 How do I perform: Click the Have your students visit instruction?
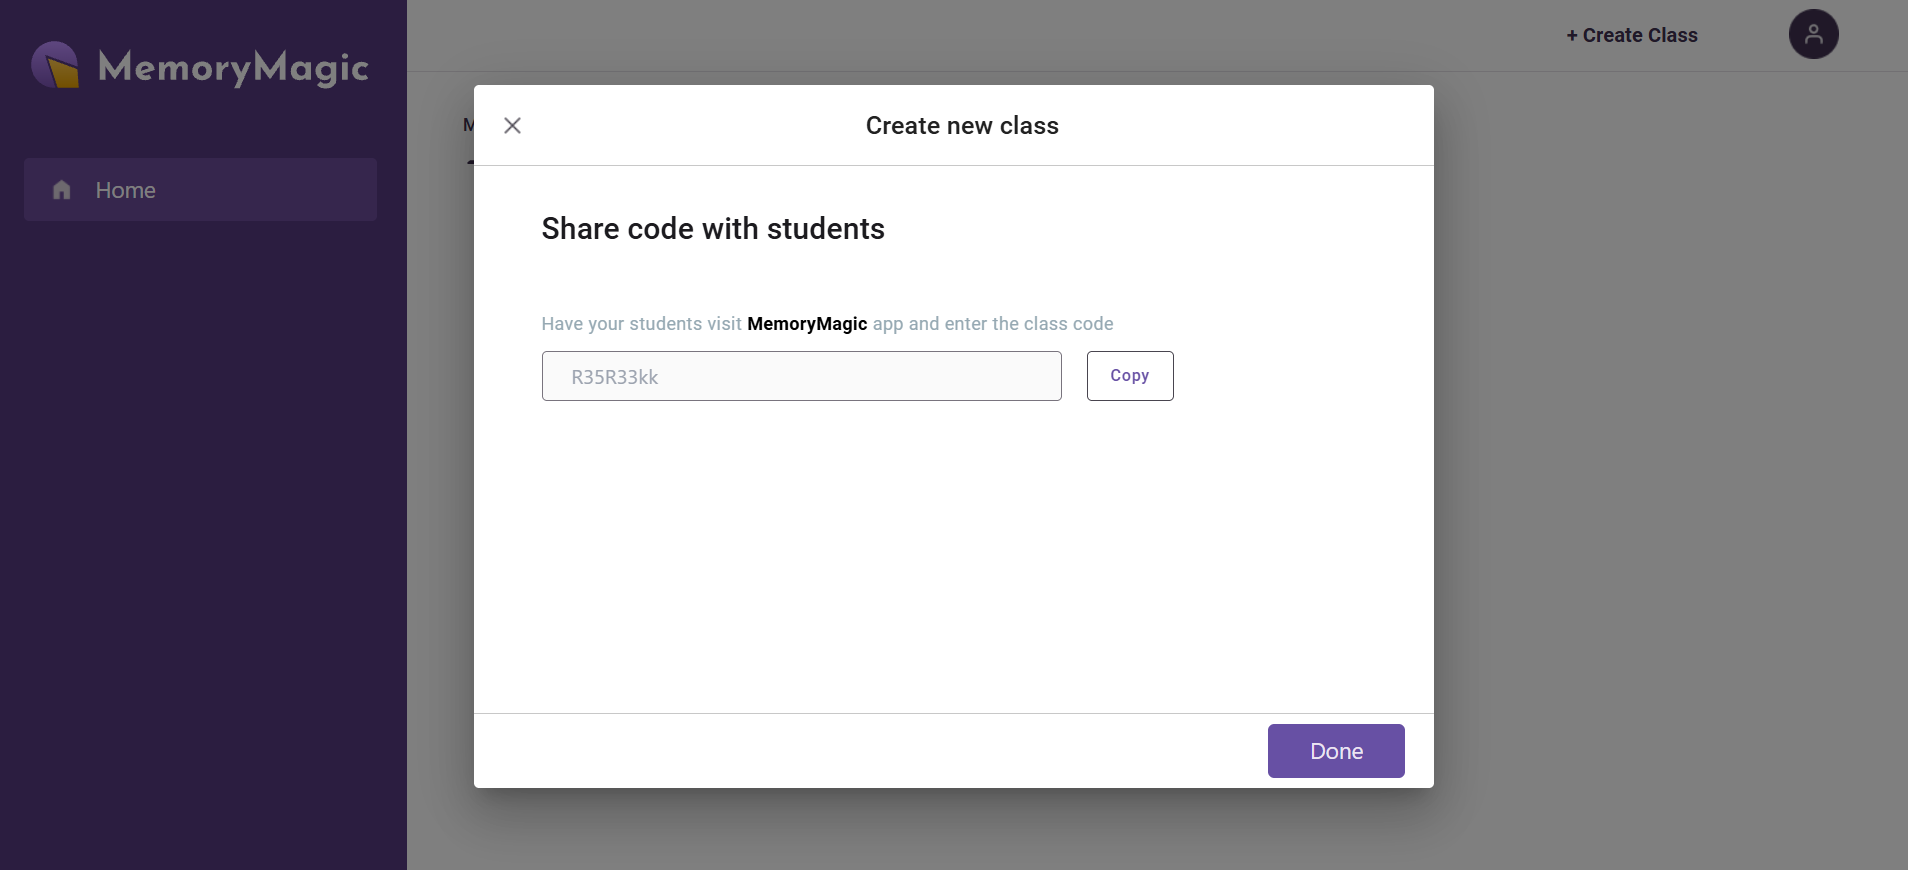[641, 324]
